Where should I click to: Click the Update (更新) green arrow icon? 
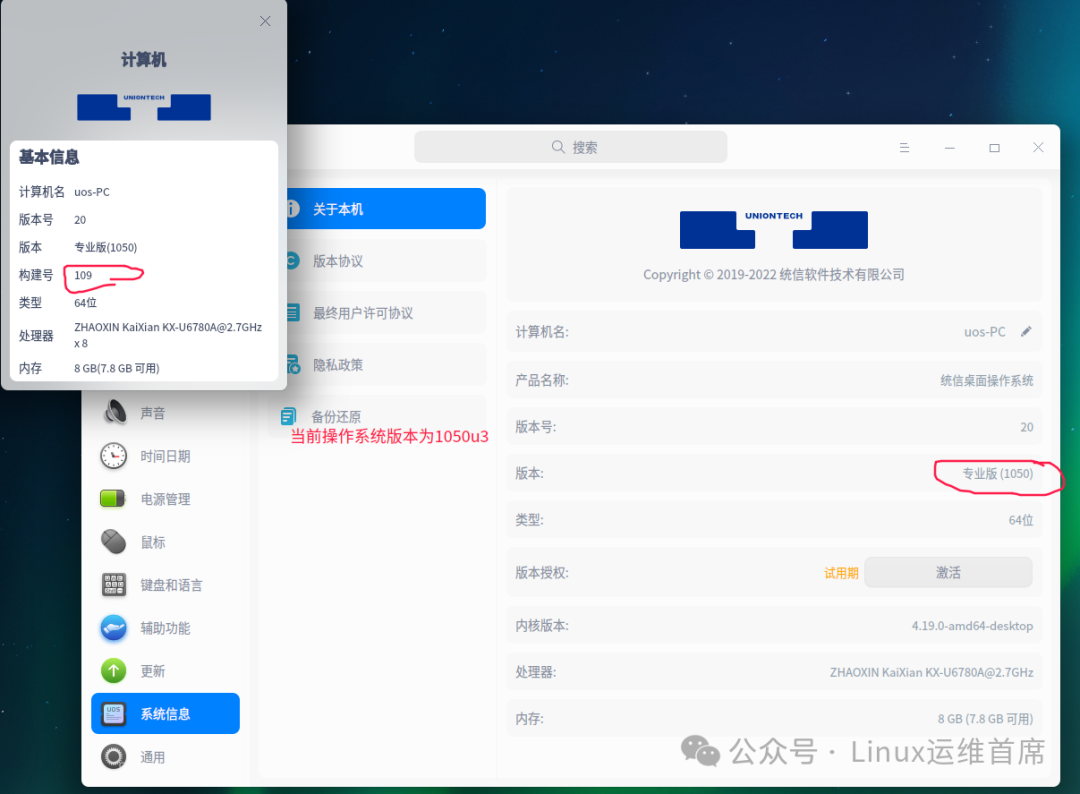pyautogui.click(x=114, y=671)
